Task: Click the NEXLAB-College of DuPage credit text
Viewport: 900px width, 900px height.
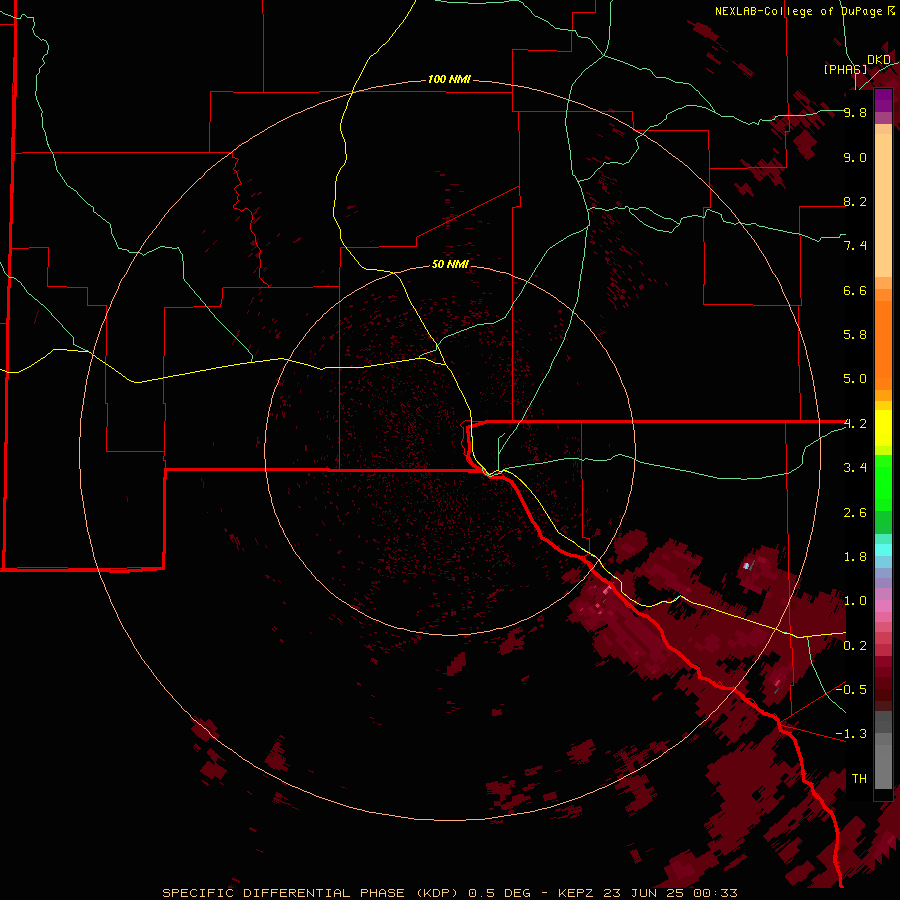Action: click(x=804, y=11)
